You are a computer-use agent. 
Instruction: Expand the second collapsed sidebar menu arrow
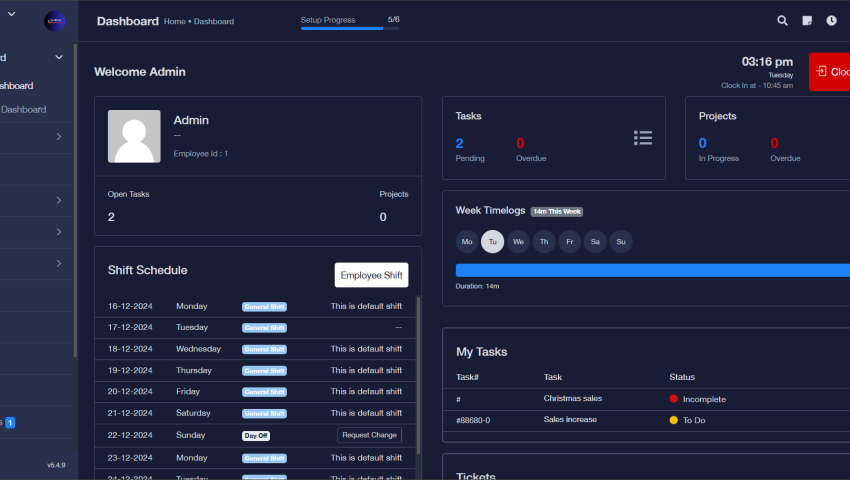pyautogui.click(x=59, y=200)
